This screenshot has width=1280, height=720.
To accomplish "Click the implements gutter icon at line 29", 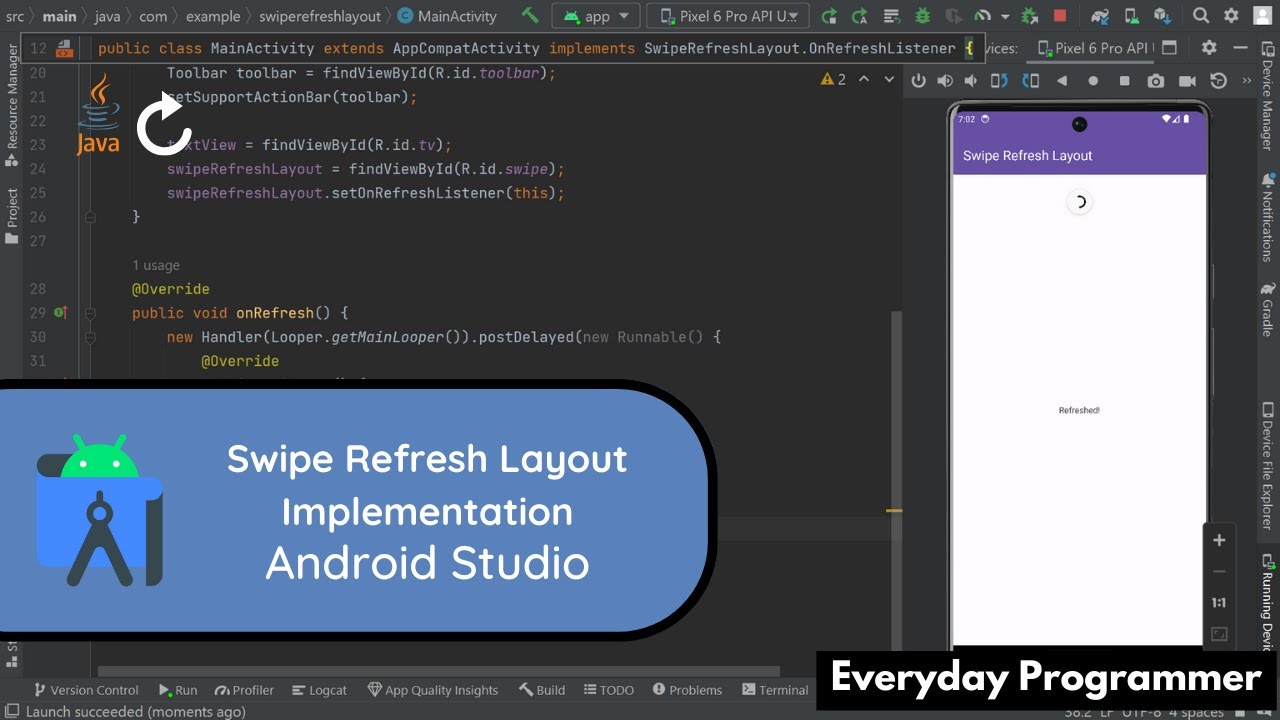I will click(61, 313).
